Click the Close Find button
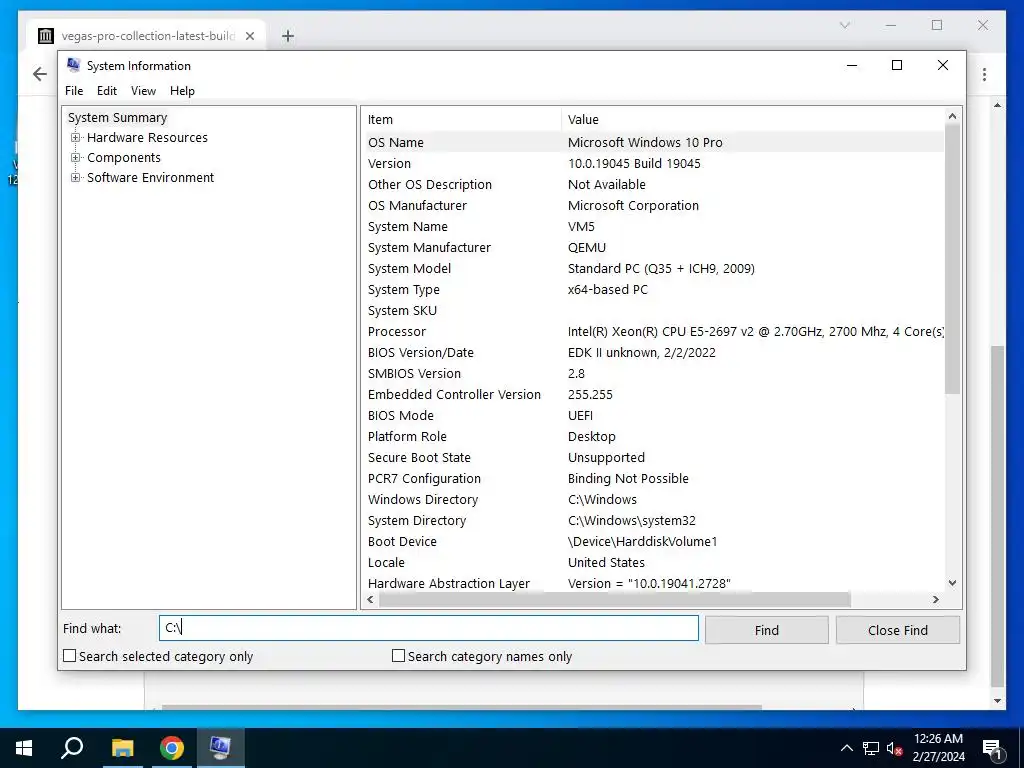The height and width of the screenshot is (768, 1024). tap(897, 630)
